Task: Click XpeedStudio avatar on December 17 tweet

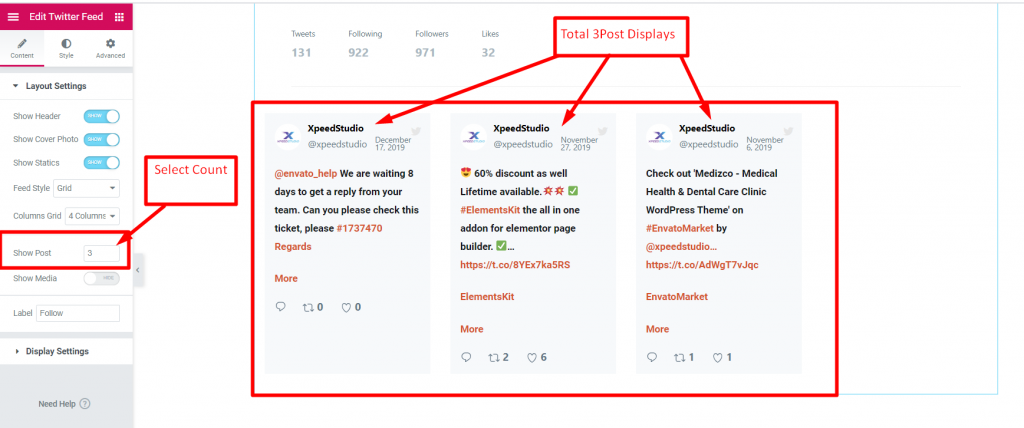Action: click(288, 136)
